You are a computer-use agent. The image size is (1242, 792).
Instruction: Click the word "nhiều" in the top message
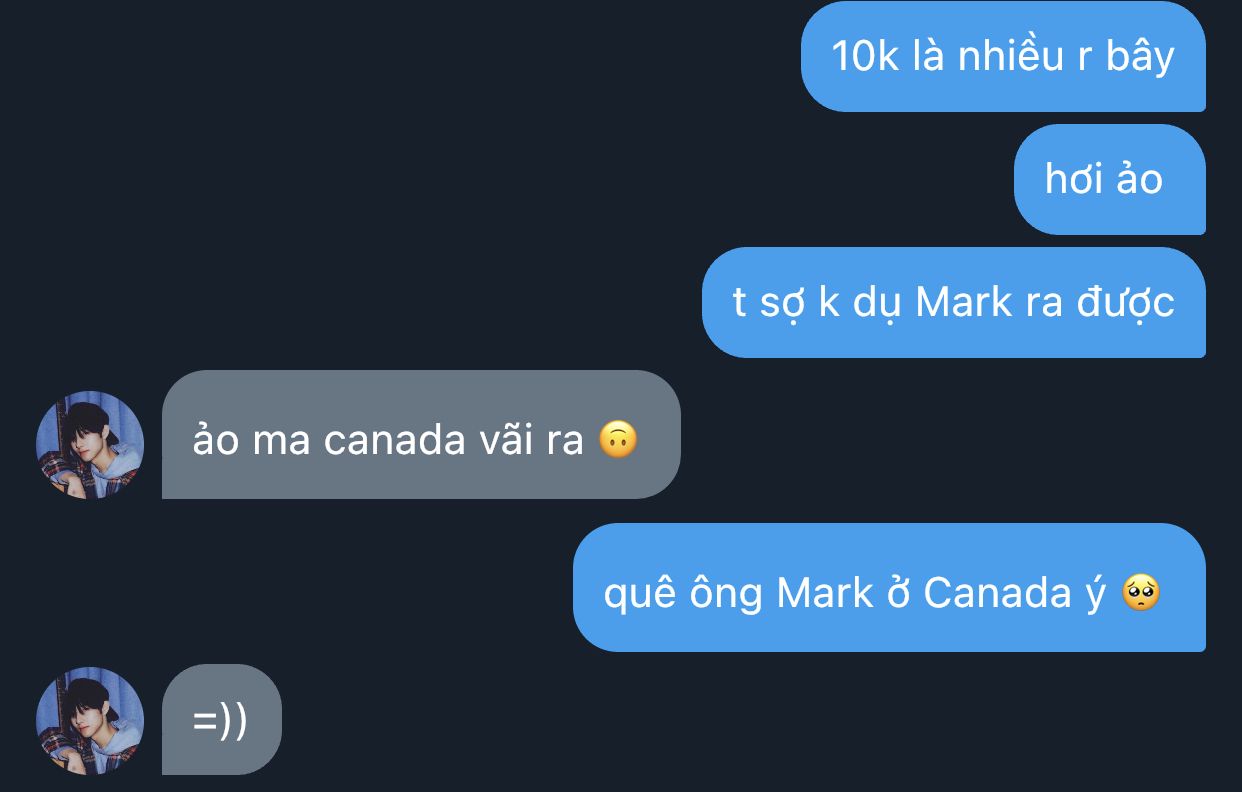tap(1011, 56)
